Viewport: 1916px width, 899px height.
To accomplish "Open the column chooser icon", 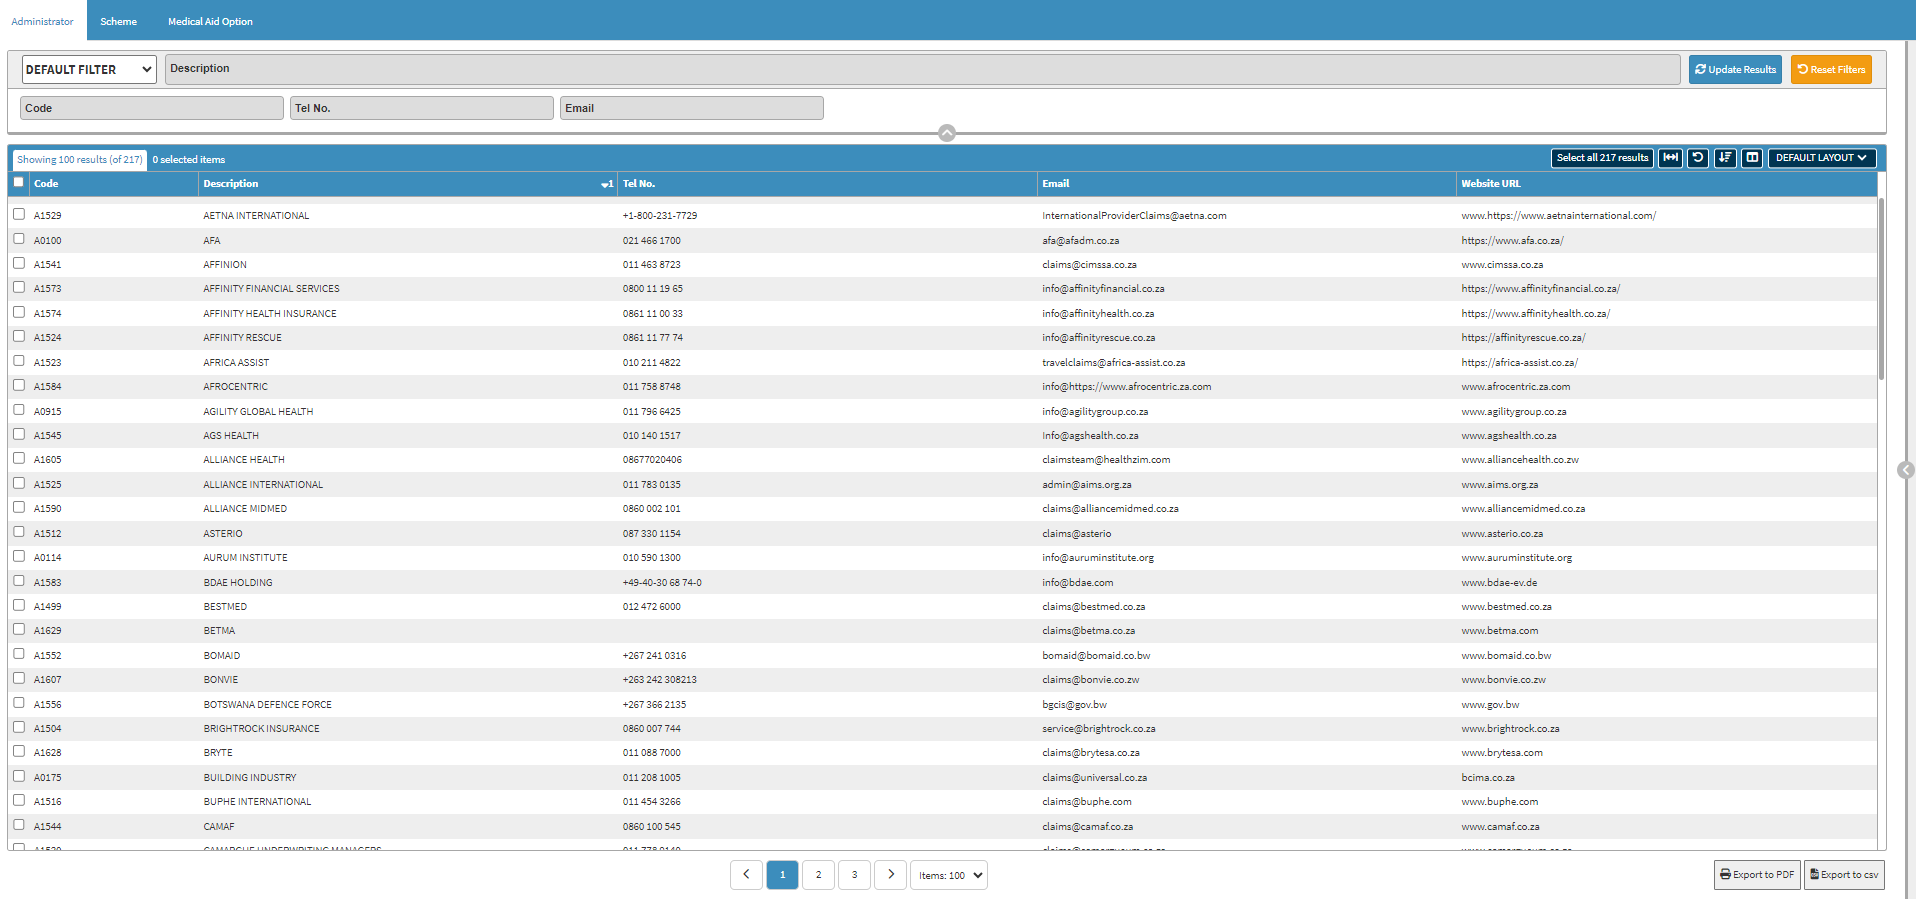I will click(x=1752, y=158).
